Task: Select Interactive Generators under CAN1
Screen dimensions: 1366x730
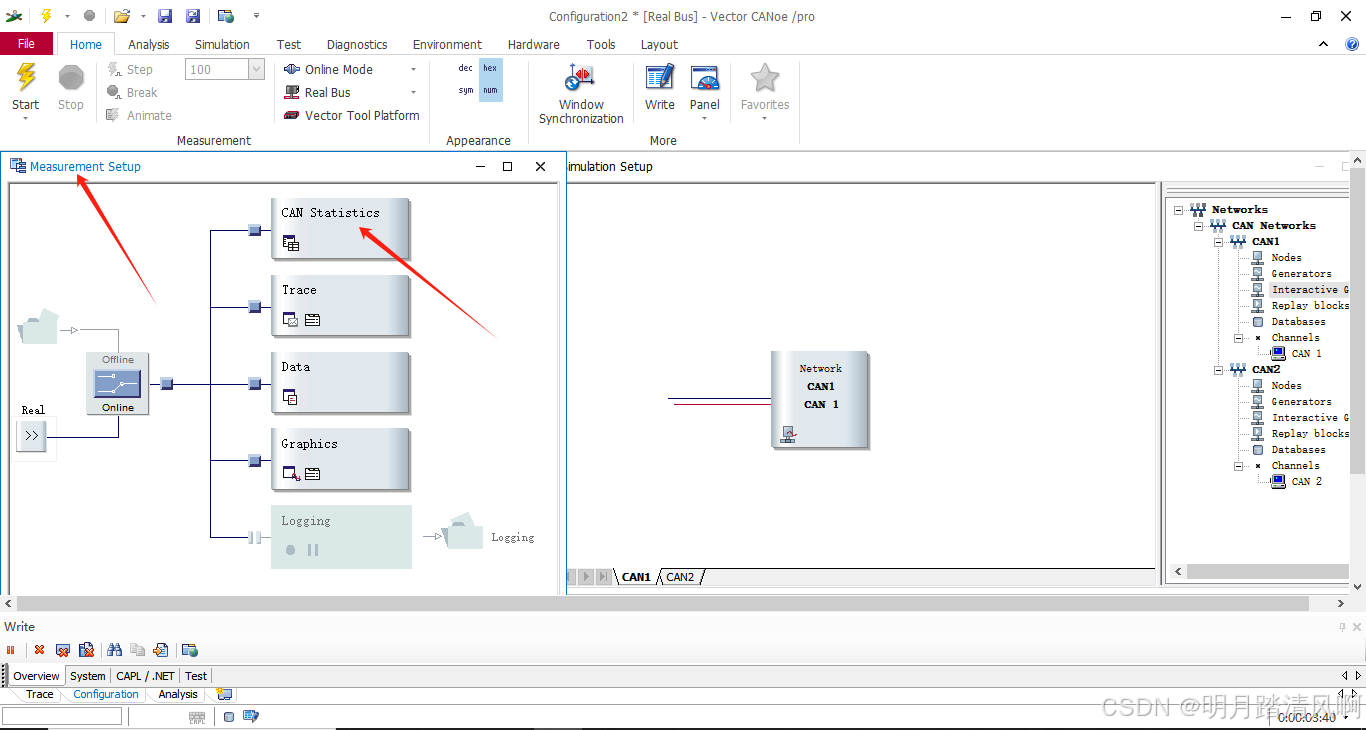Action: [1310, 290]
